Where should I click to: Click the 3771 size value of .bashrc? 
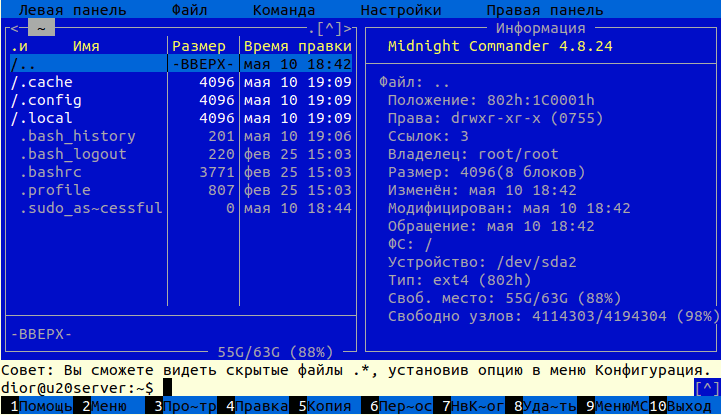(217, 172)
